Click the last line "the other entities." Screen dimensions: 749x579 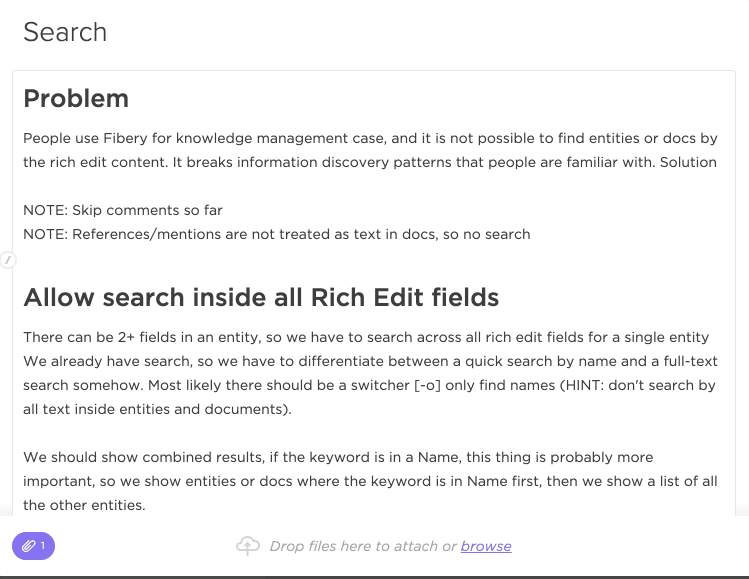tap(84, 505)
